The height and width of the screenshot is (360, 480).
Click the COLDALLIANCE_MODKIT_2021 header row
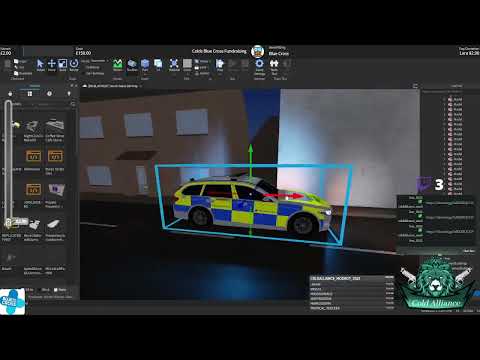(352, 278)
